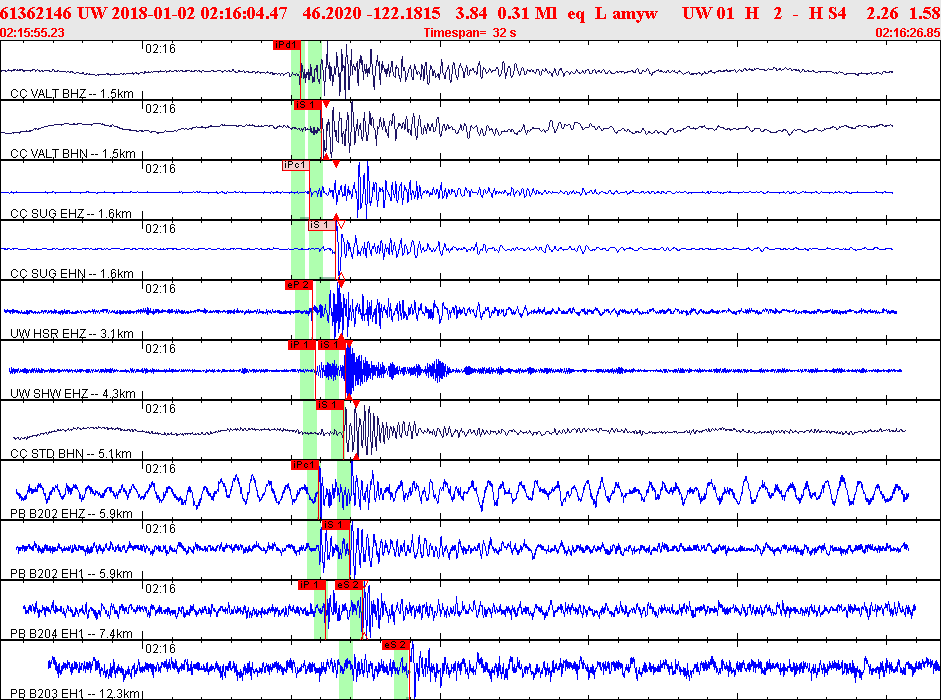
Task: Click the magnitude value 0.31 Ml
Action: tap(528, 13)
